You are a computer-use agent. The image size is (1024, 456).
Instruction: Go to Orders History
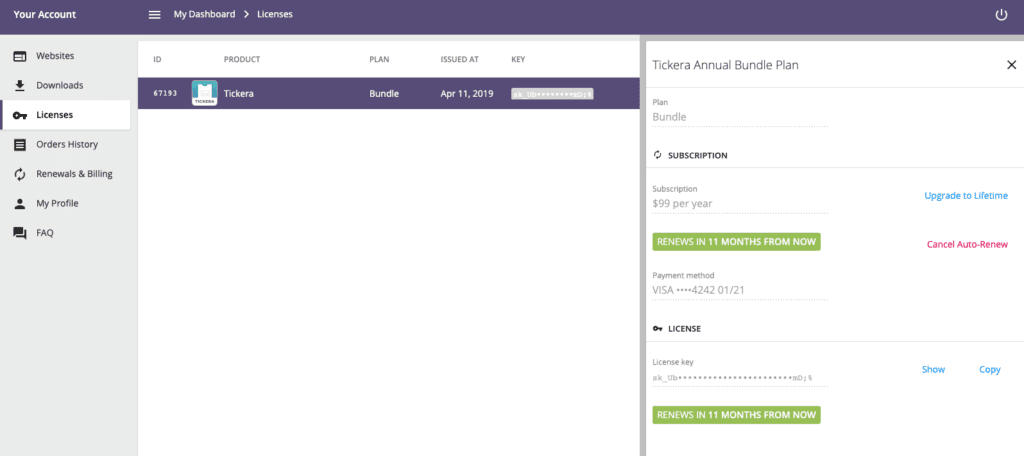tap(65, 144)
